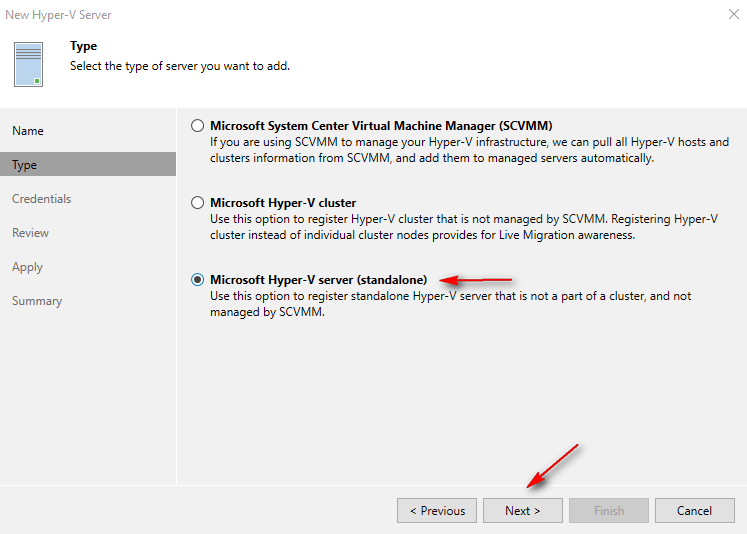This screenshot has width=747, height=534.
Task: Click the SCVMM option description paragraph
Action: (468, 150)
